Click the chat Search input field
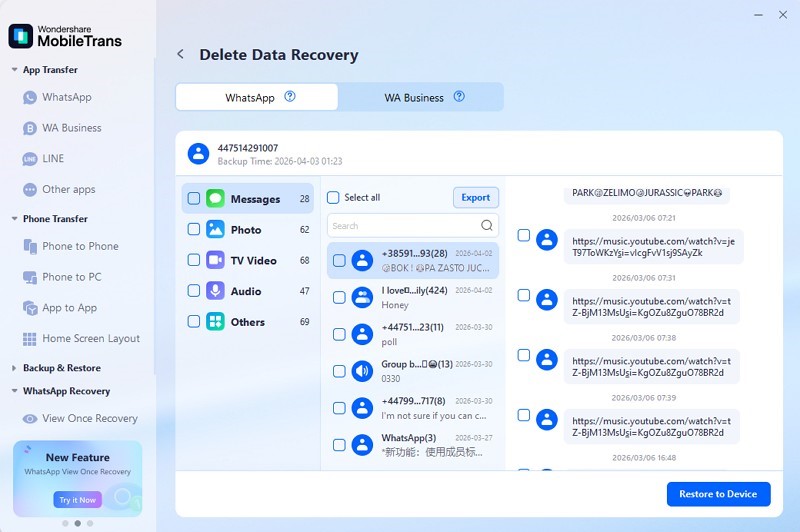Viewport: 800px width, 532px height. [402, 226]
